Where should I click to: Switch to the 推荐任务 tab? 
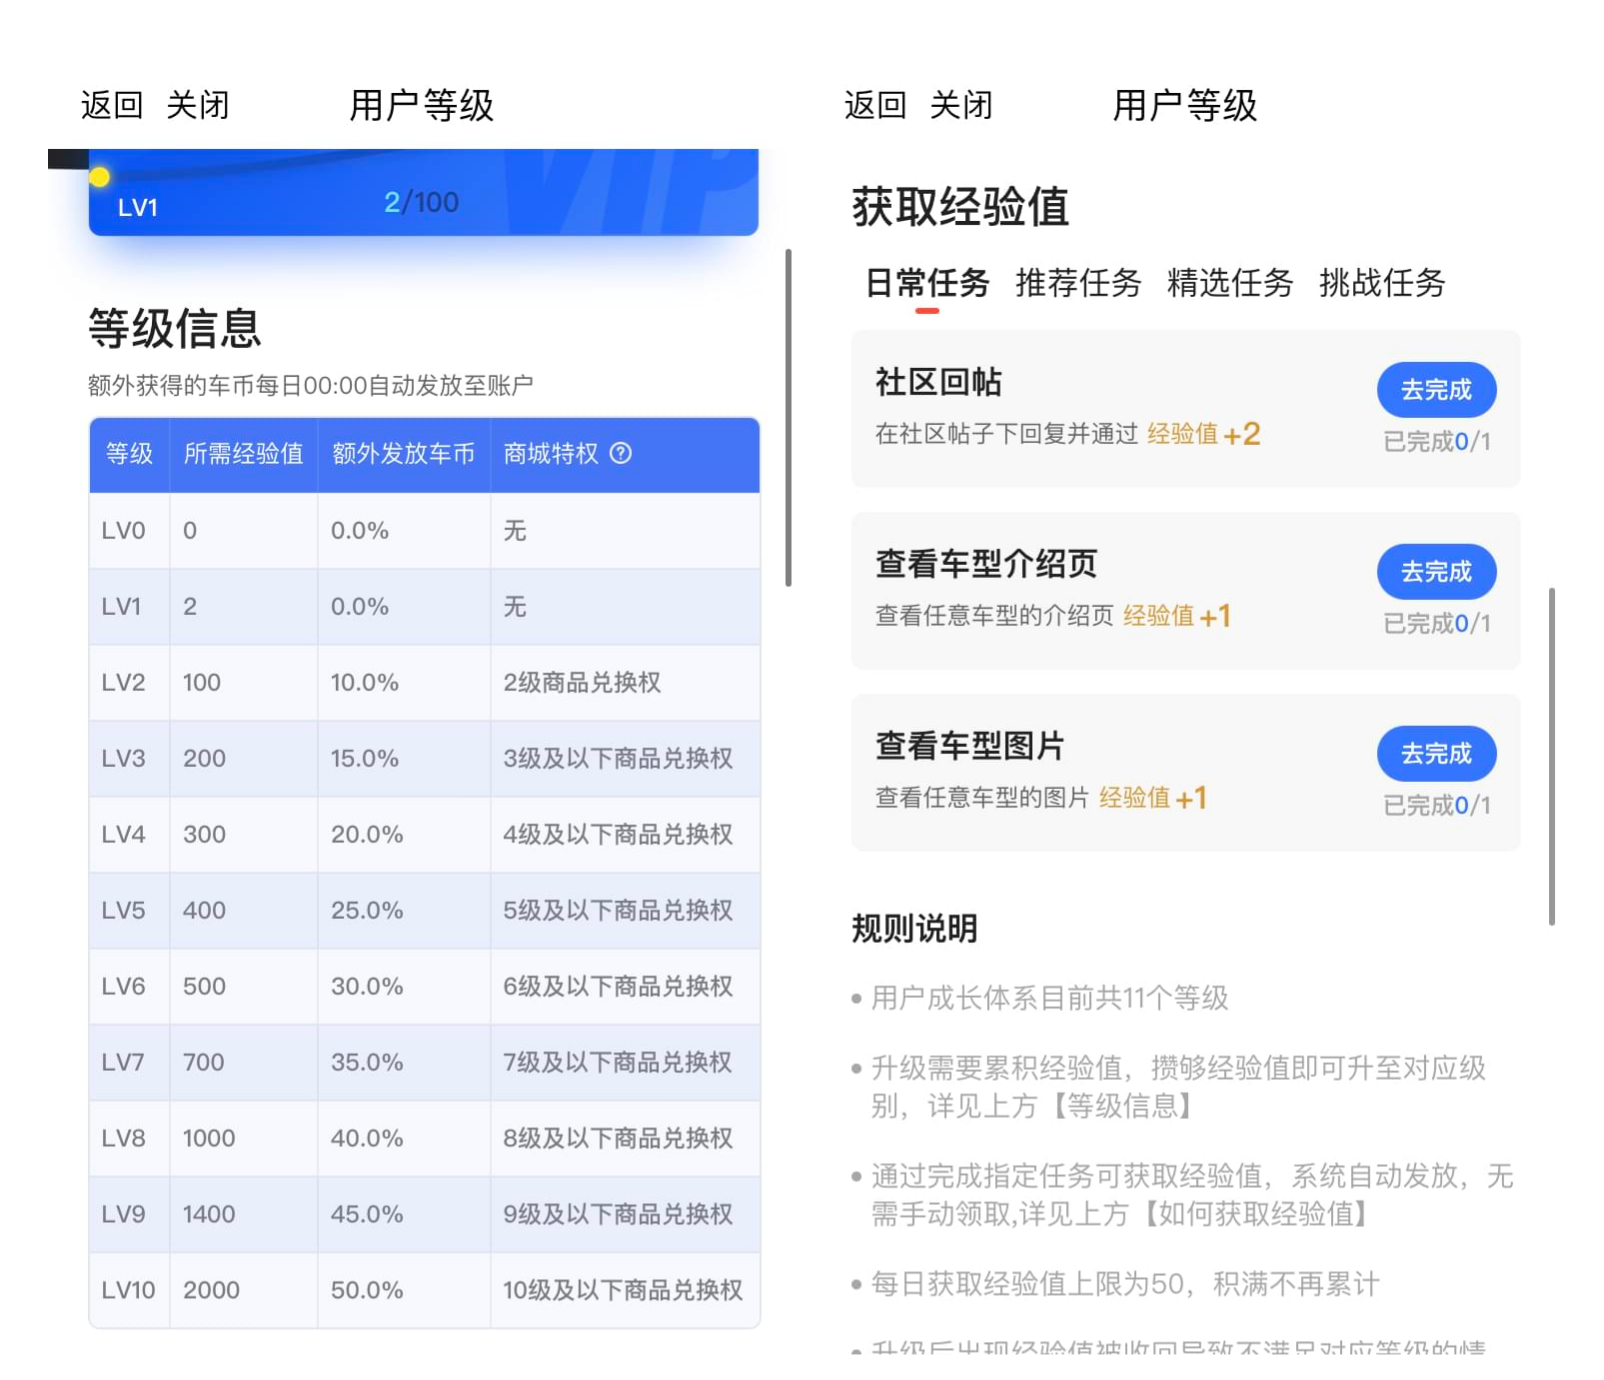(x=1077, y=284)
